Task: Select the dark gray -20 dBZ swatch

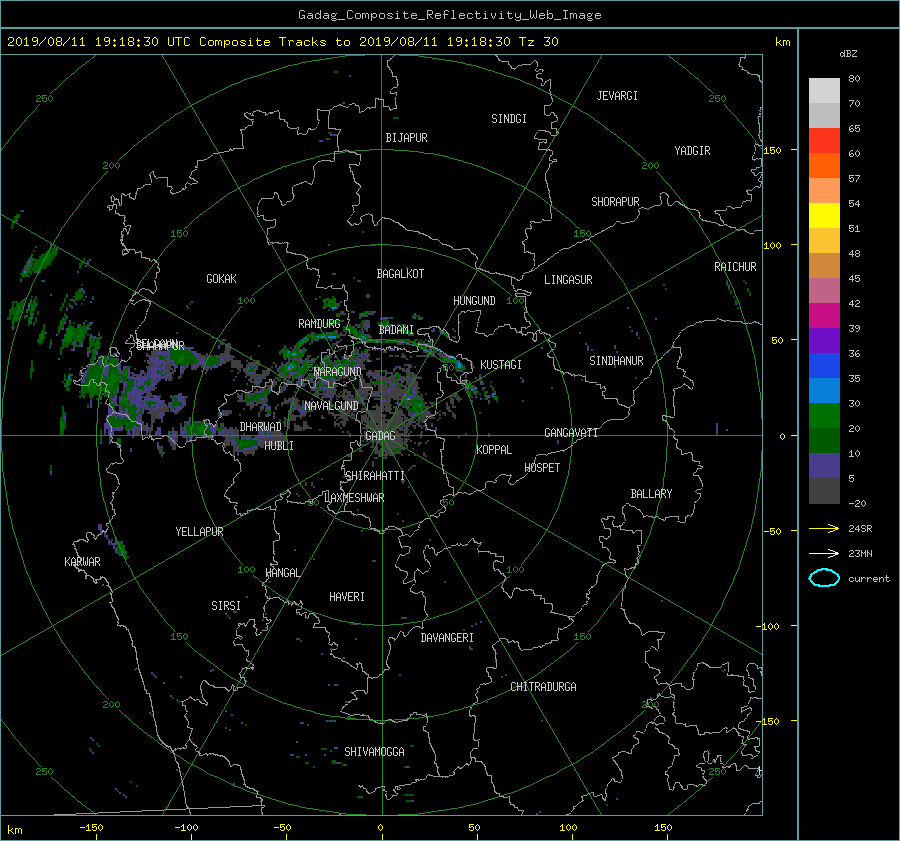Action: coord(824,491)
